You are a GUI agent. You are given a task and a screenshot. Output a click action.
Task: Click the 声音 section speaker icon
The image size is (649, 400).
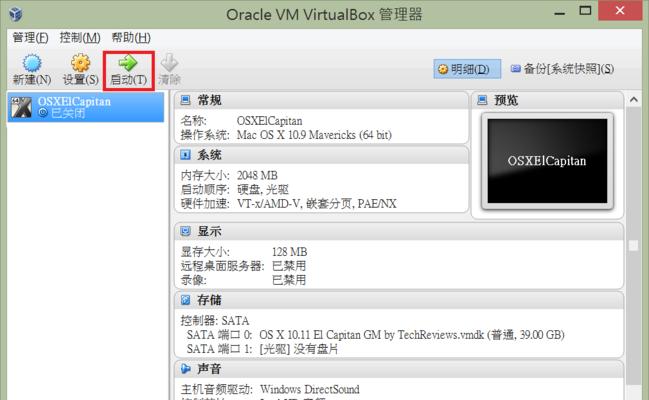coord(185,369)
